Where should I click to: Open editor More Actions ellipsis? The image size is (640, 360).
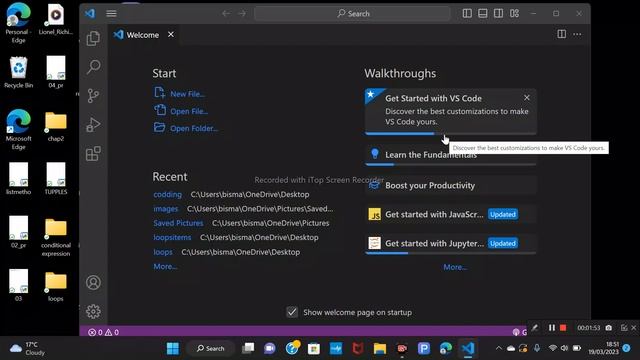577,34
